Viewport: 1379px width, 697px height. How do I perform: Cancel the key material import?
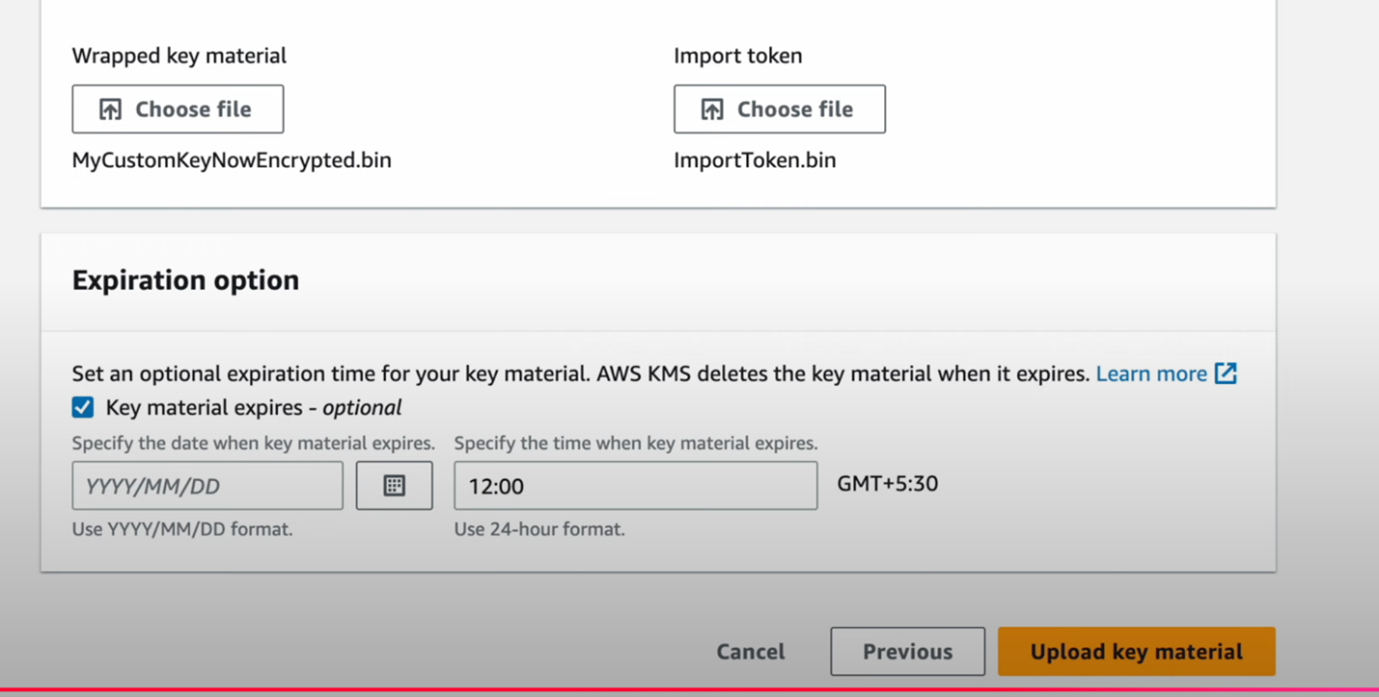click(x=750, y=652)
